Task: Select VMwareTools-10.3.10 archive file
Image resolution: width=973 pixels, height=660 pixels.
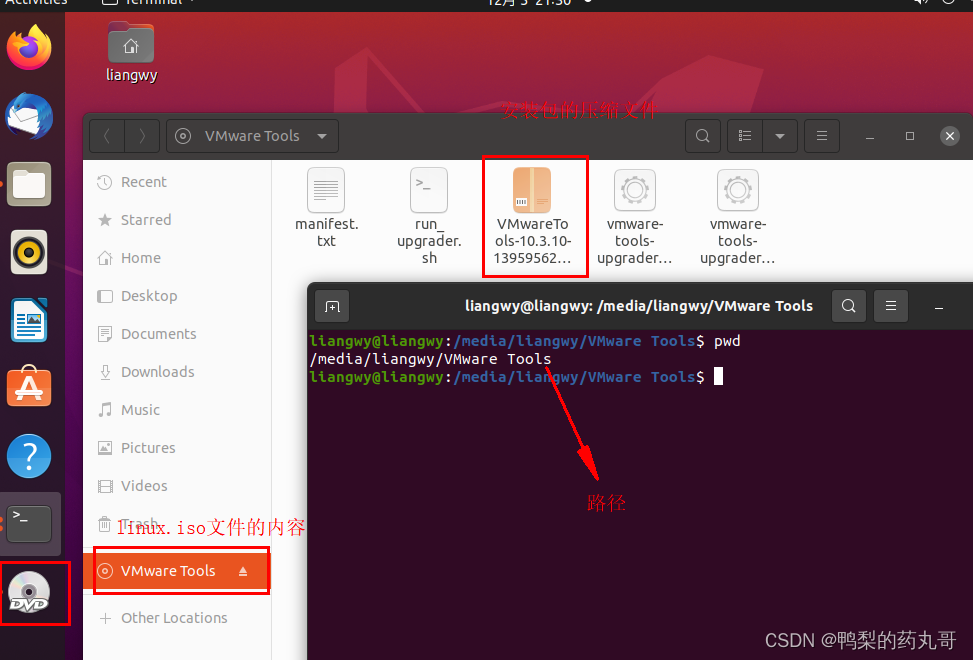Action: [x=532, y=216]
